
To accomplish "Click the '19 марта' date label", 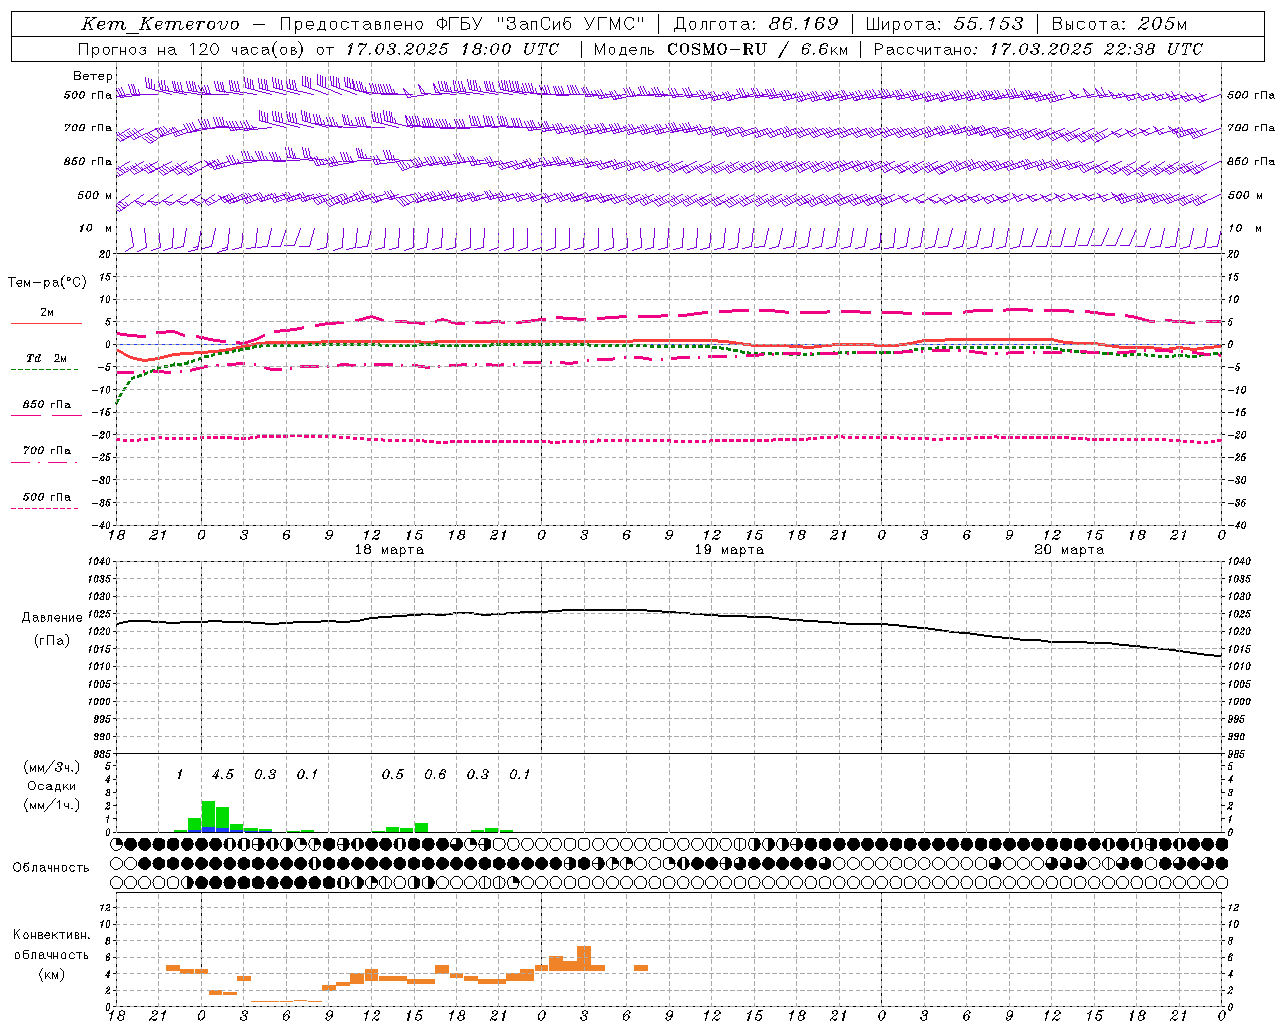I will coord(729,550).
